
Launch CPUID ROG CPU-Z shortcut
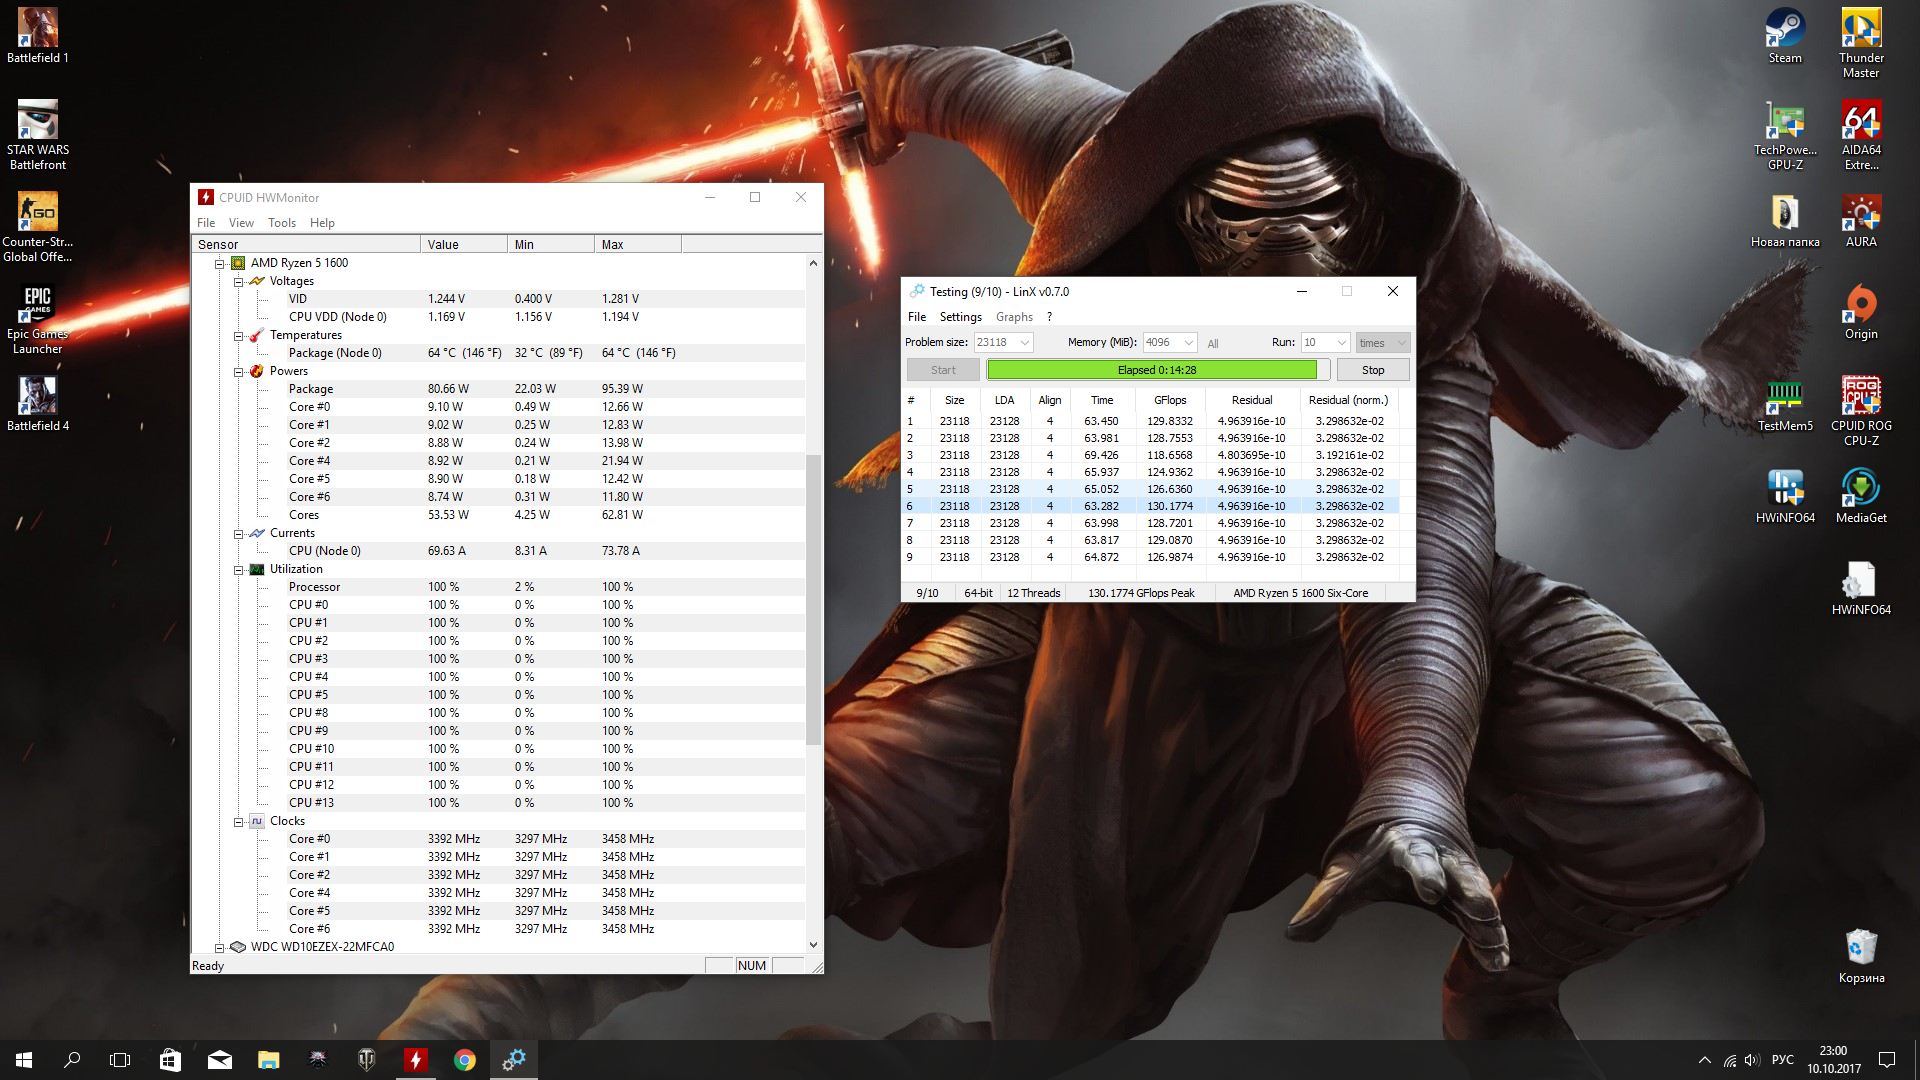[x=1861, y=397]
